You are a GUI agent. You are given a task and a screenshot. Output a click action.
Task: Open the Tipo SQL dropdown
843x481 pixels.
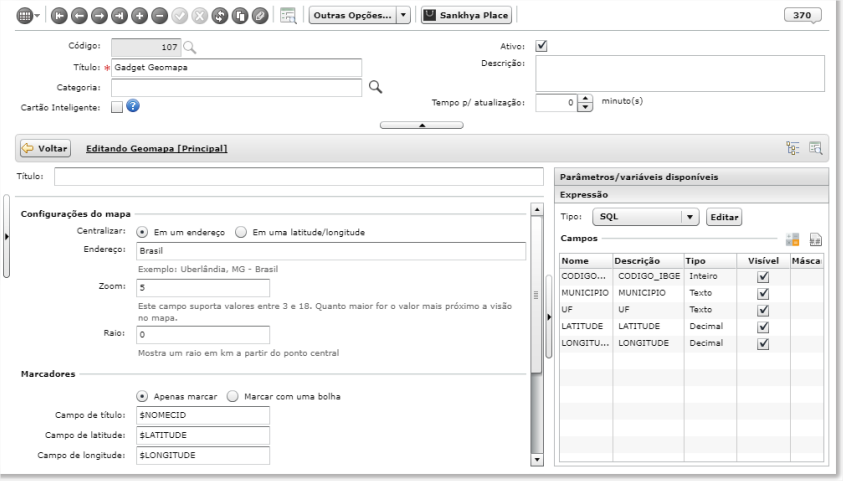[645, 217]
